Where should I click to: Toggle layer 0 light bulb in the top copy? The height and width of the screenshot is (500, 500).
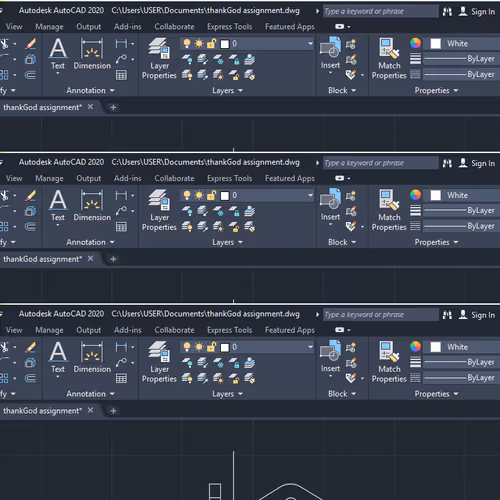[x=187, y=44]
